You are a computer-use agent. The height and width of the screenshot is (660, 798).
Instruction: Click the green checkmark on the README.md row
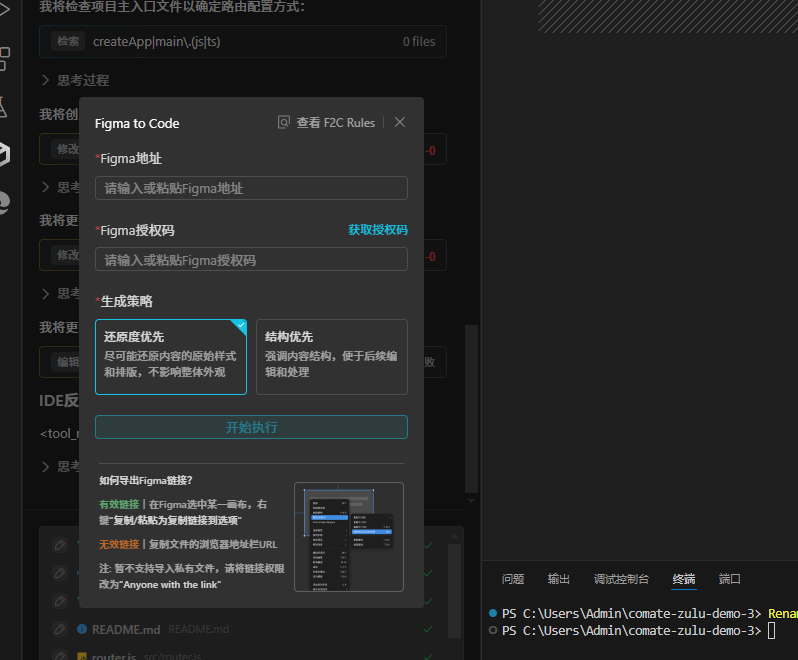tap(429, 629)
